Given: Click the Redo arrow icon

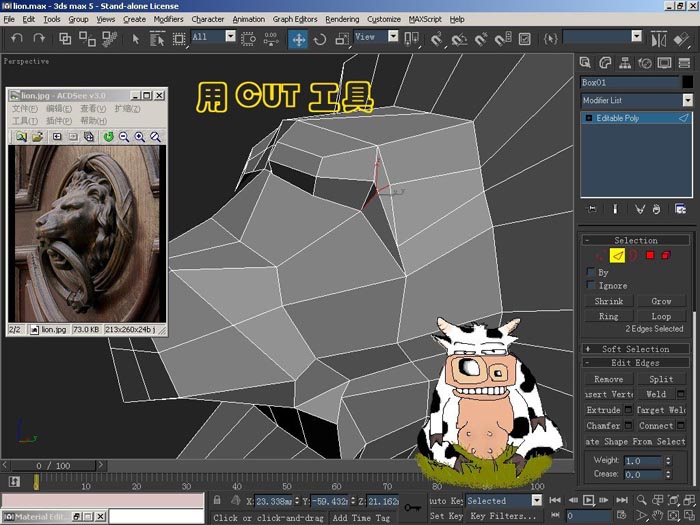Looking at the screenshot, I should pyautogui.click(x=39, y=39).
